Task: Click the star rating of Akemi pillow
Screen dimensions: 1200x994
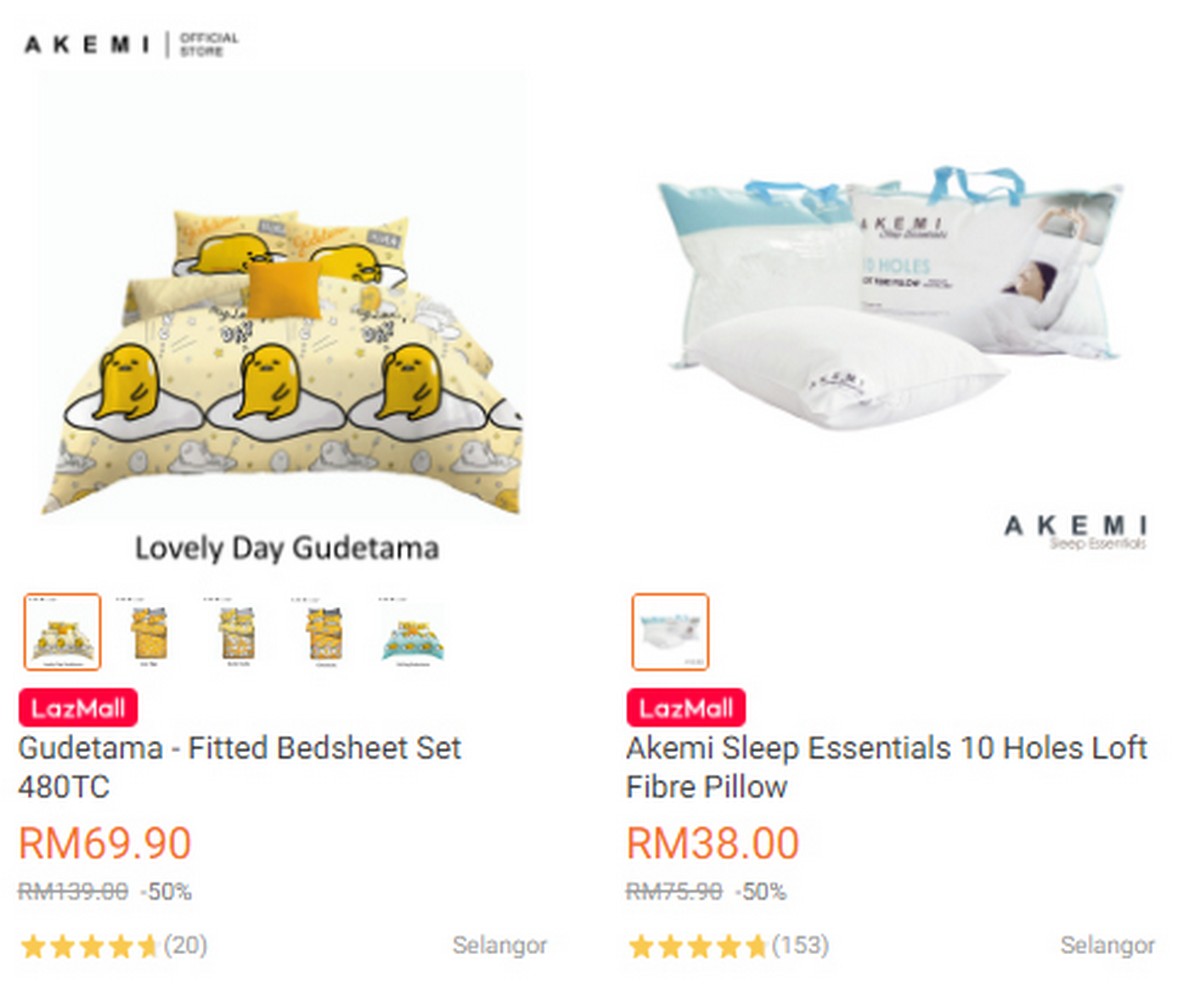Action: (x=697, y=946)
